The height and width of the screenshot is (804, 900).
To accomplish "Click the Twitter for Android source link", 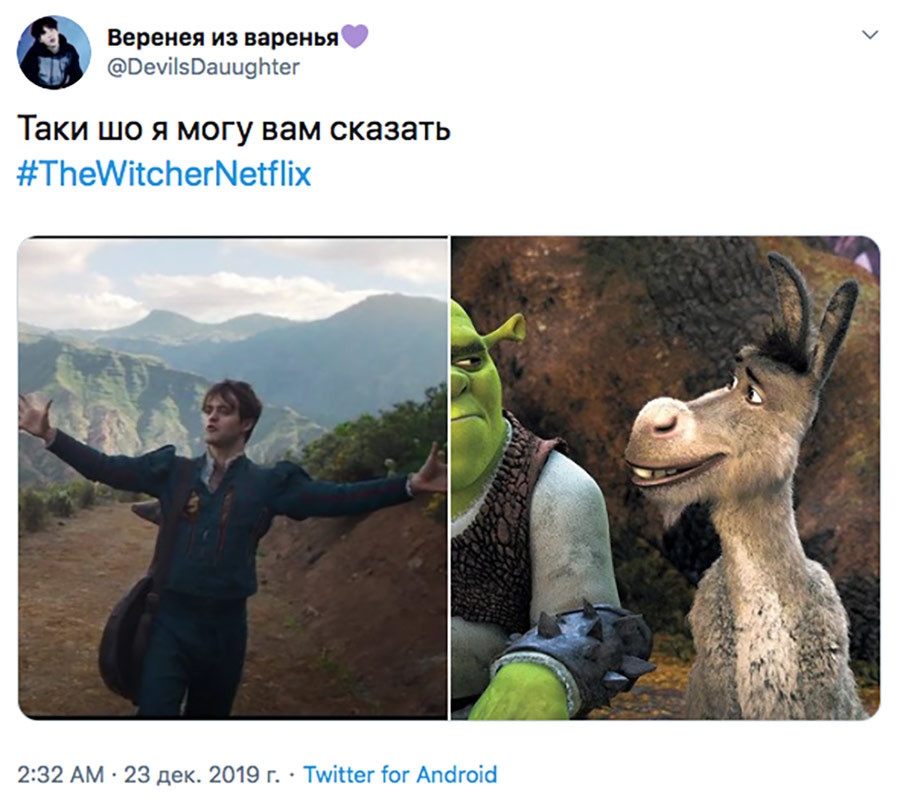I will (x=399, y=775).
